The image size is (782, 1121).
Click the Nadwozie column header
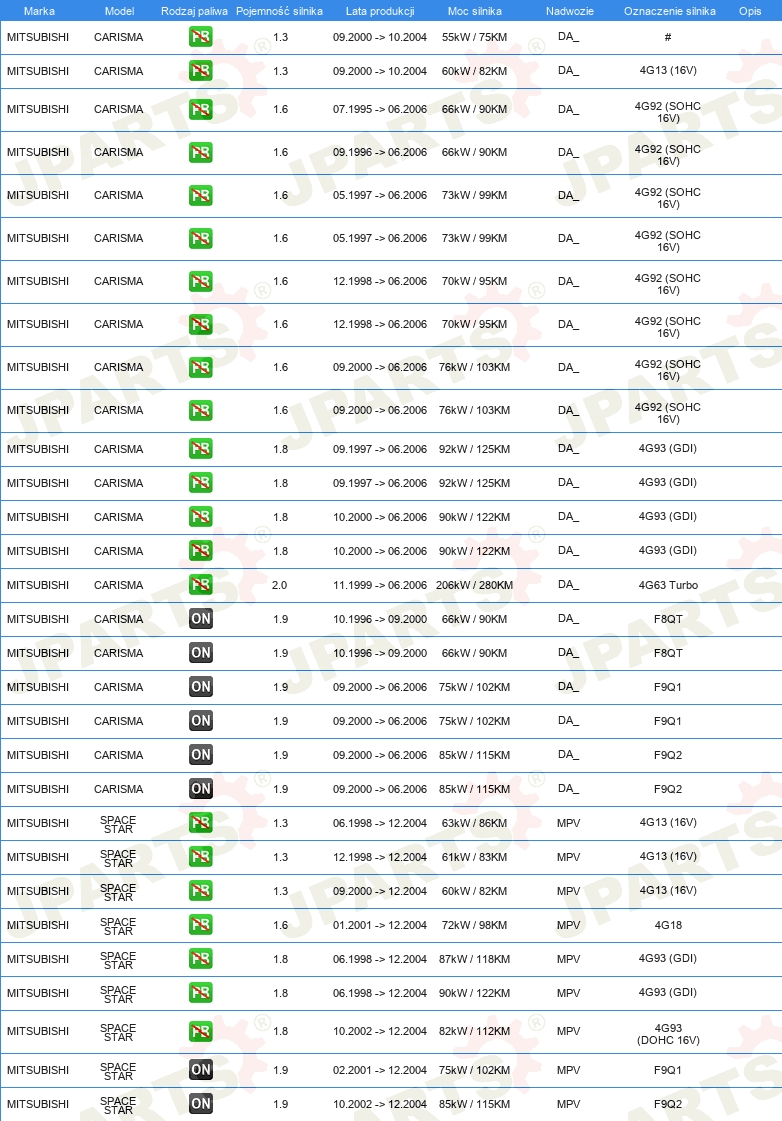click(x=570, y=11)
